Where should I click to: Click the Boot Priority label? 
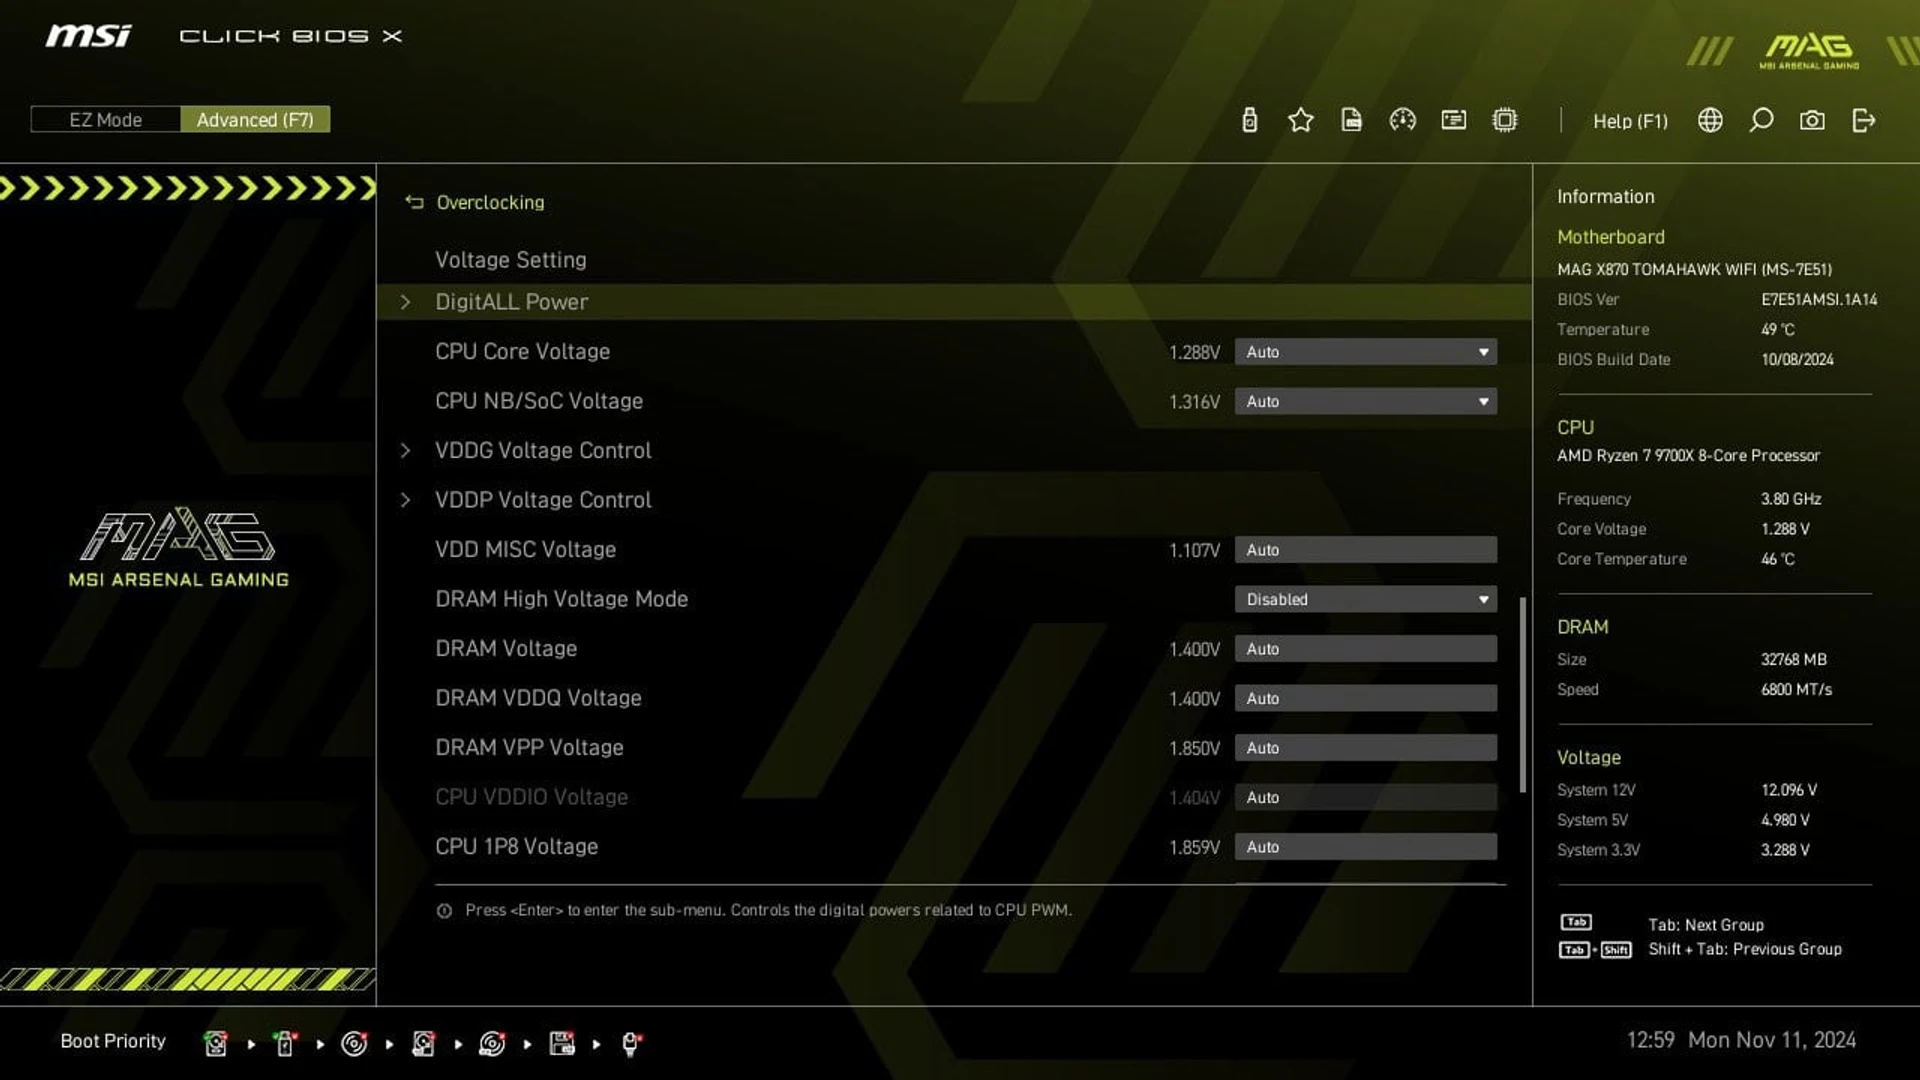(x=113, y=1041)
